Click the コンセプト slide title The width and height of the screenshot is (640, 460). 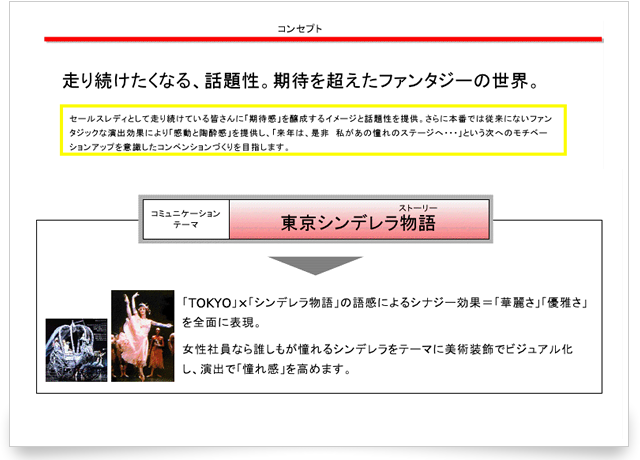(300, 29)
